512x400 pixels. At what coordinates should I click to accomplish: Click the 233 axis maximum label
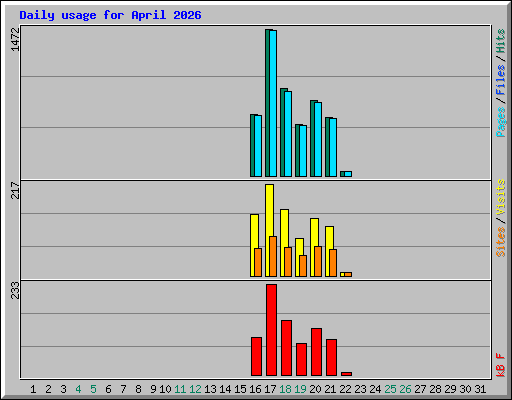pos(15,290)
